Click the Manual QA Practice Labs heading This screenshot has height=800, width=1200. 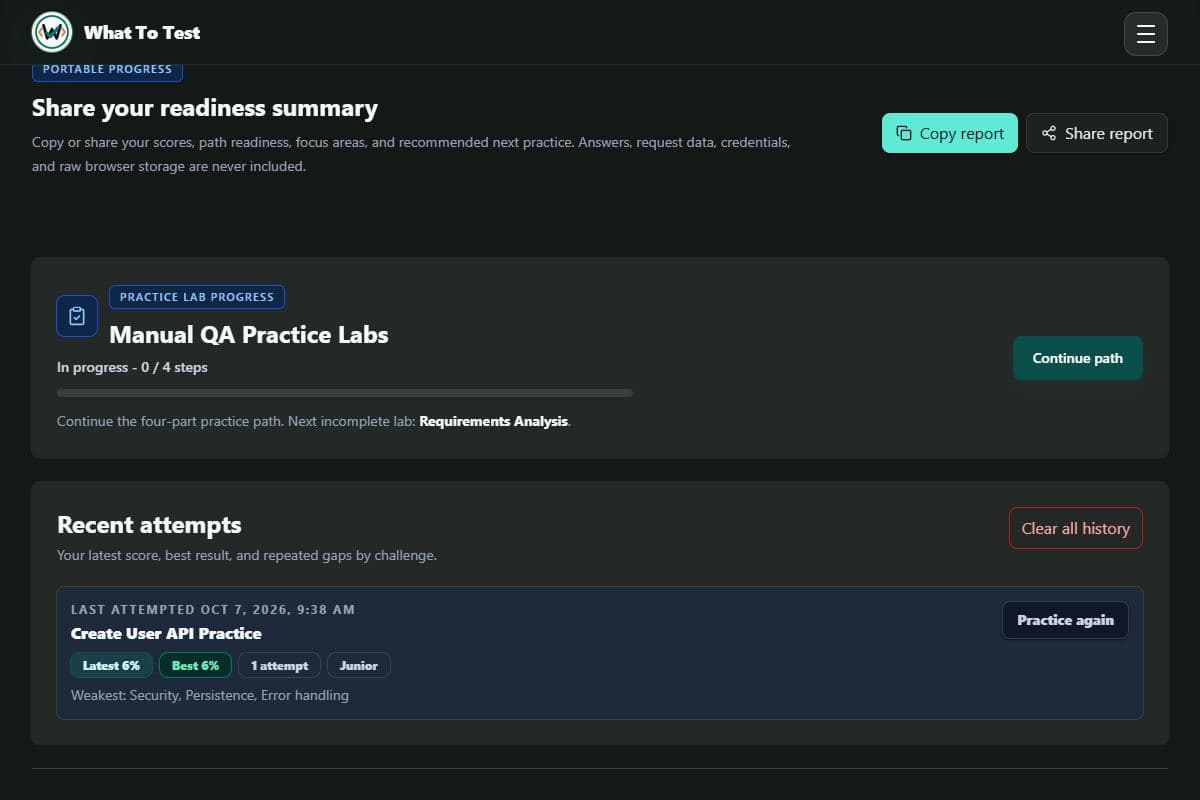pyautogui.click(x=249, y=335)
